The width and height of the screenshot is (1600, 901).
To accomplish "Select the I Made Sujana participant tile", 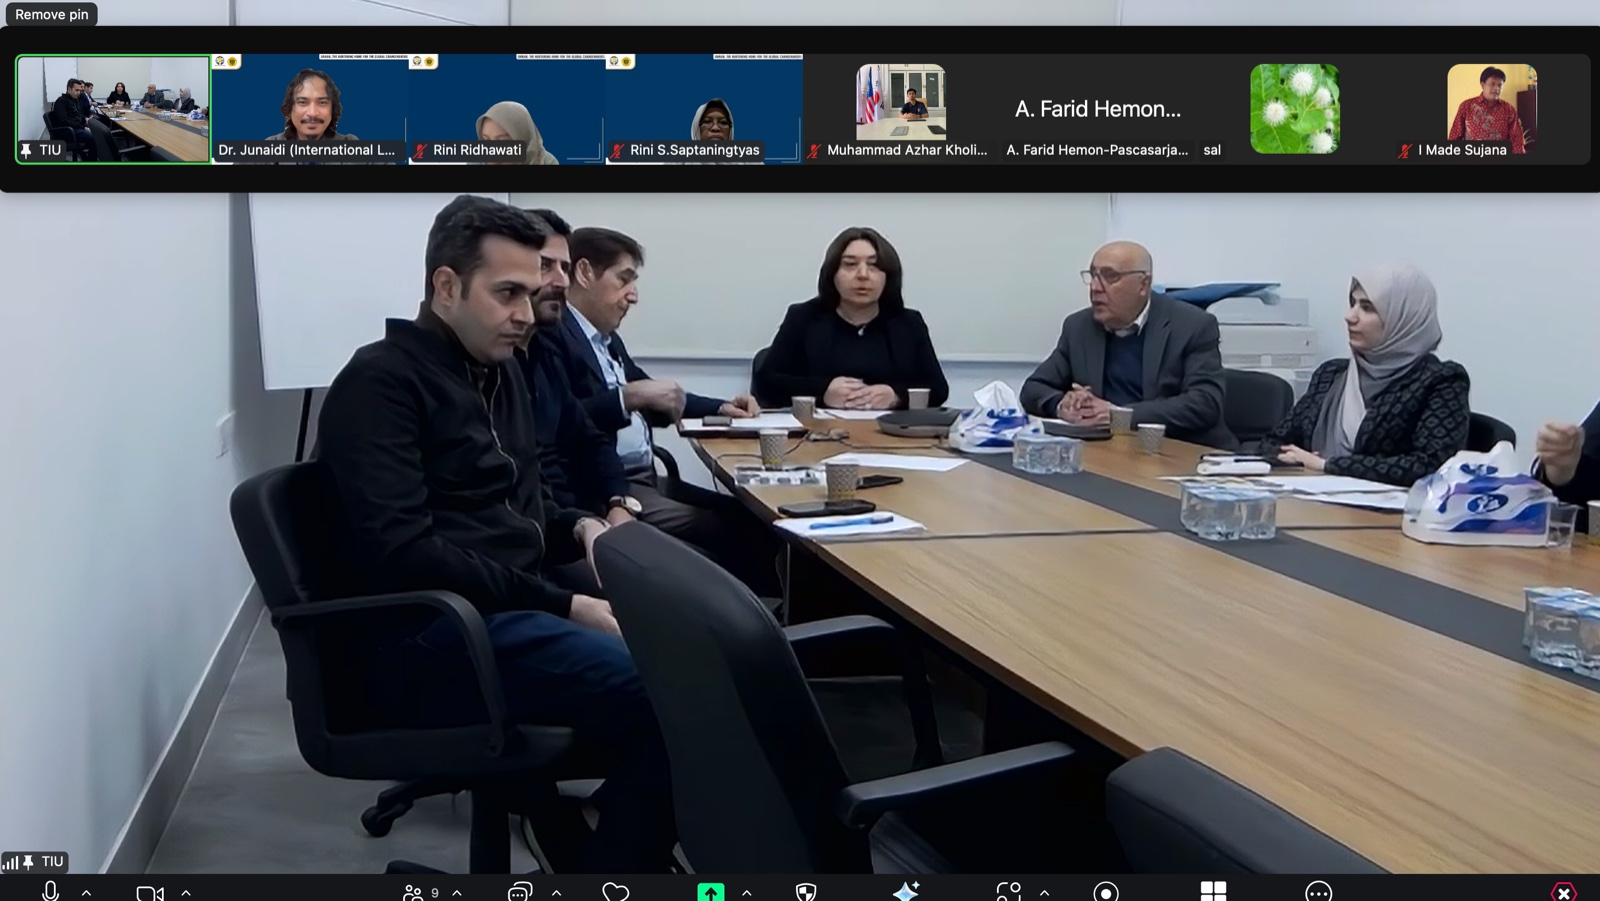I will (1491, 108).
